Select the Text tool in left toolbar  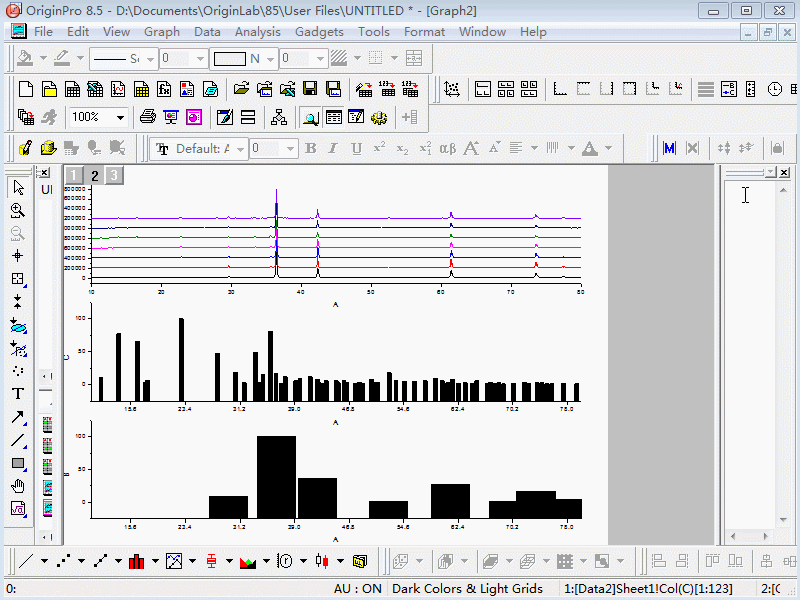[18, 394]
